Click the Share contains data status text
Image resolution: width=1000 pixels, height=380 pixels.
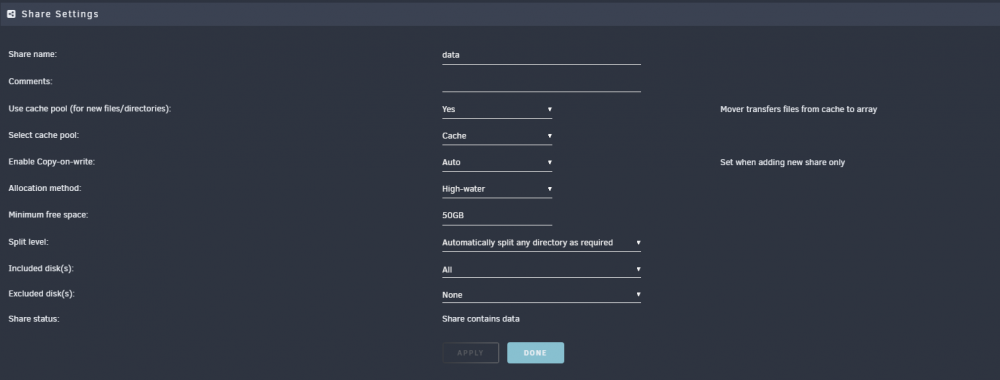click(x=481, y=319)
